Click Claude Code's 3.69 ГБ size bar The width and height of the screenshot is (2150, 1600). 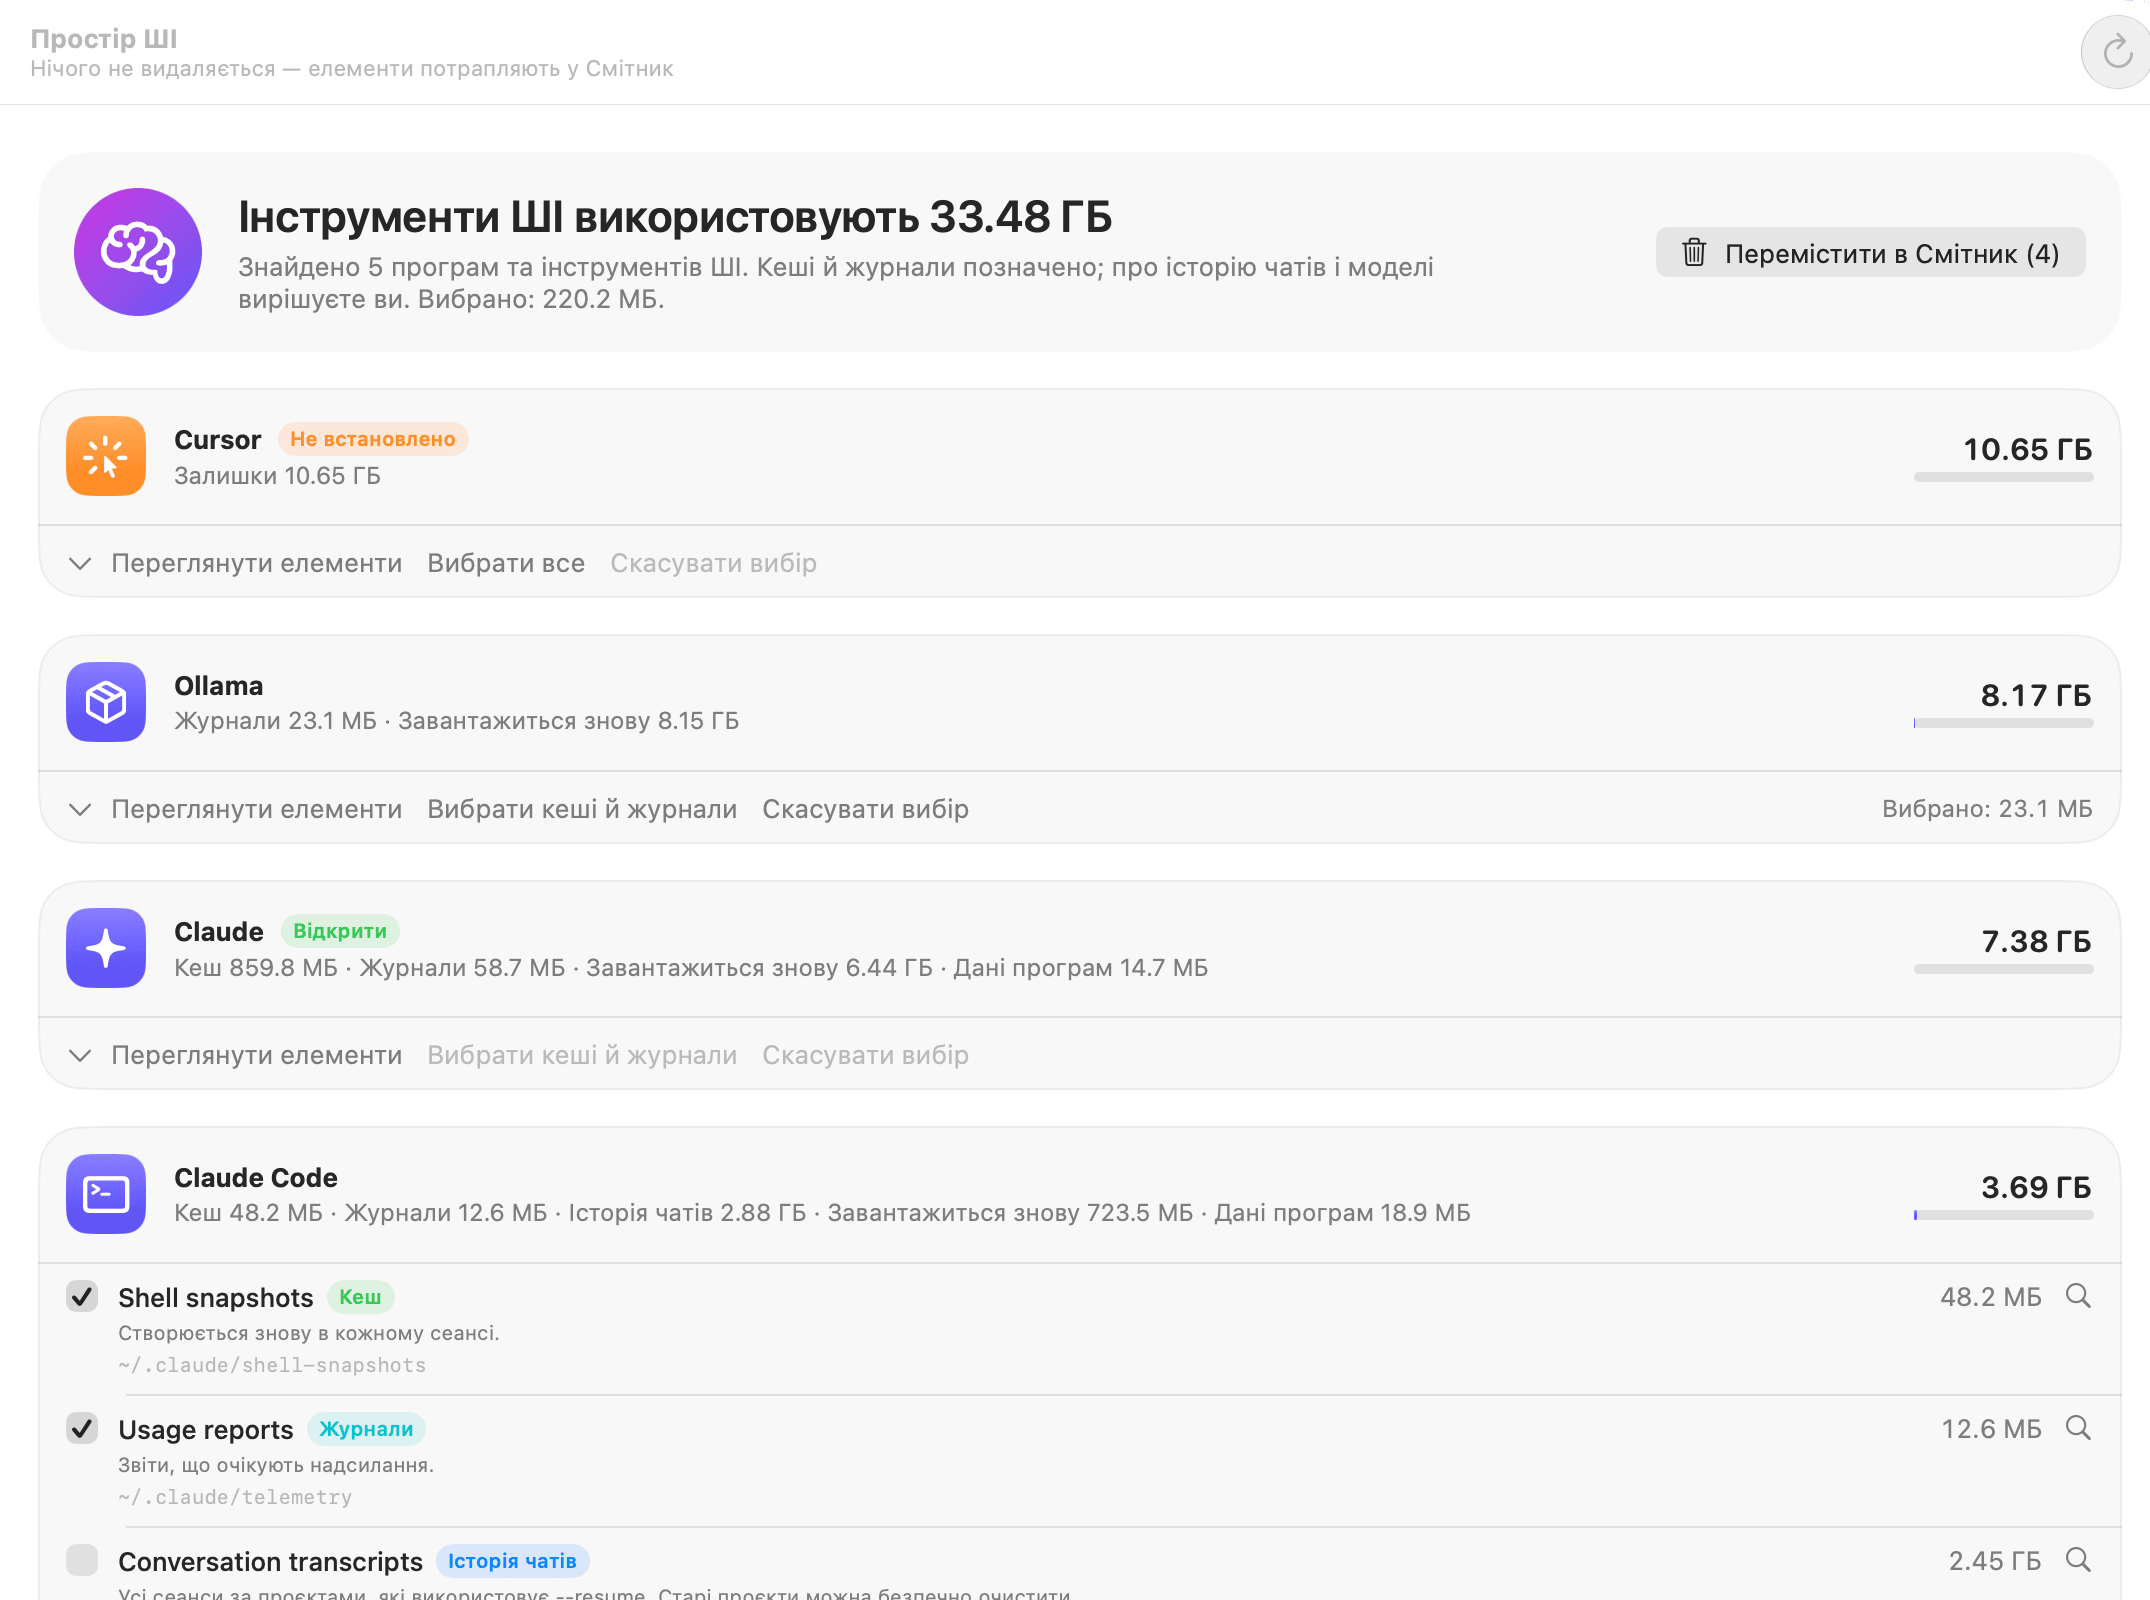point(2003,1215)
